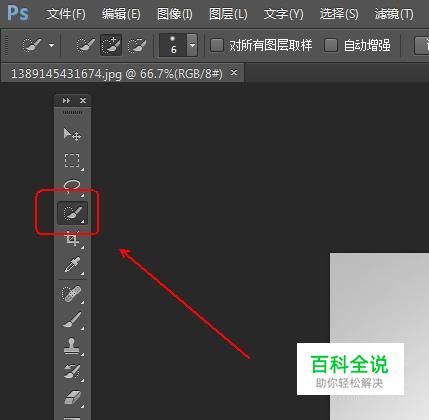This screenshot has width=429, height=420.
Task: Click the brush size preview showing 6
Action: coord(173,45)
